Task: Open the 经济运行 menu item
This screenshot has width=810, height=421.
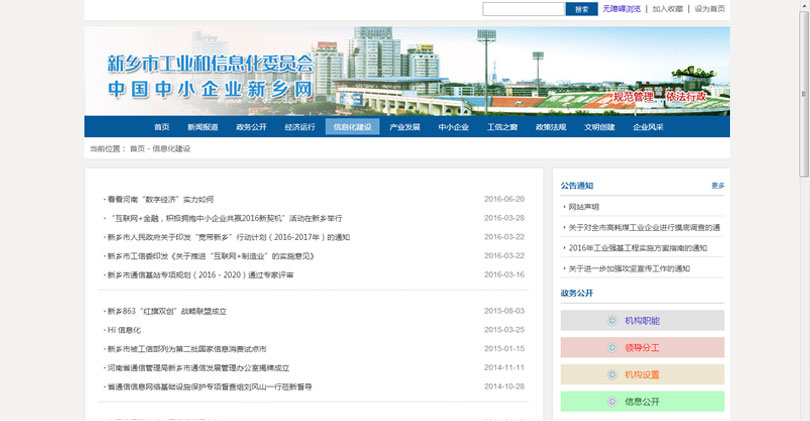Action: pos(300,127)
